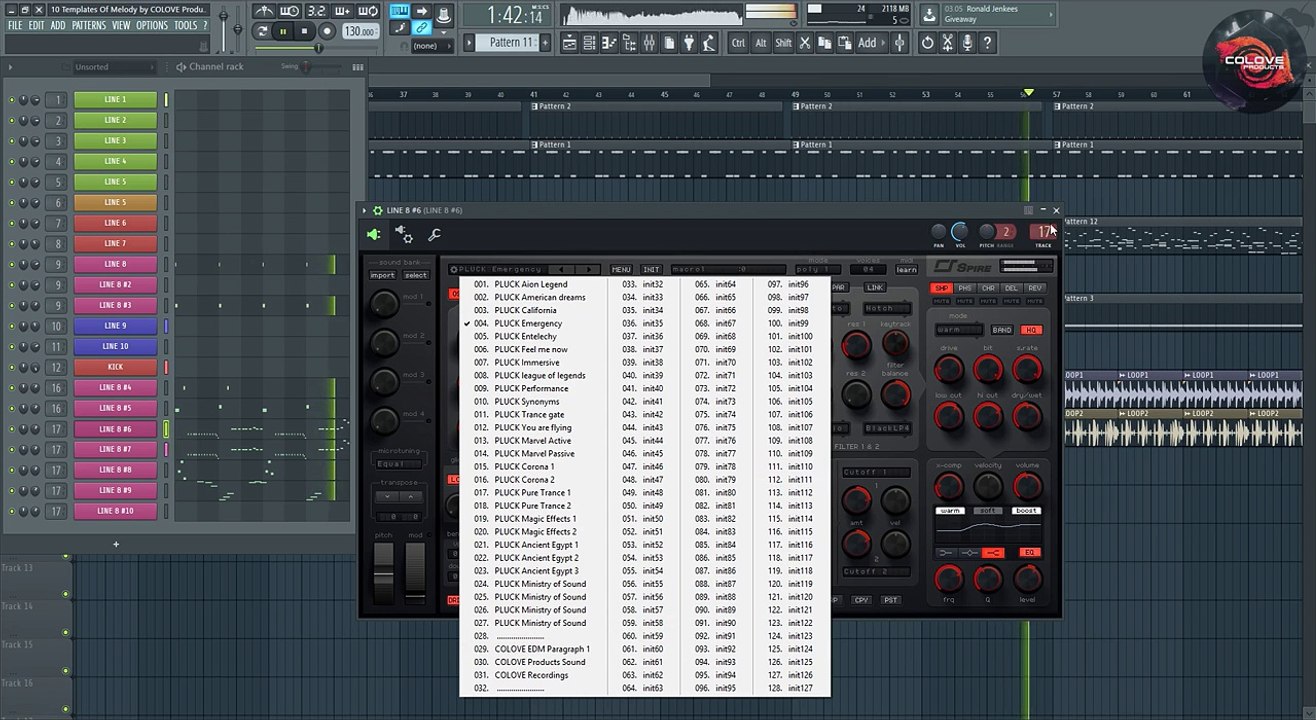Open the Mixer toolbar icon
The image size is (1316, 720).
click(649, 42)
